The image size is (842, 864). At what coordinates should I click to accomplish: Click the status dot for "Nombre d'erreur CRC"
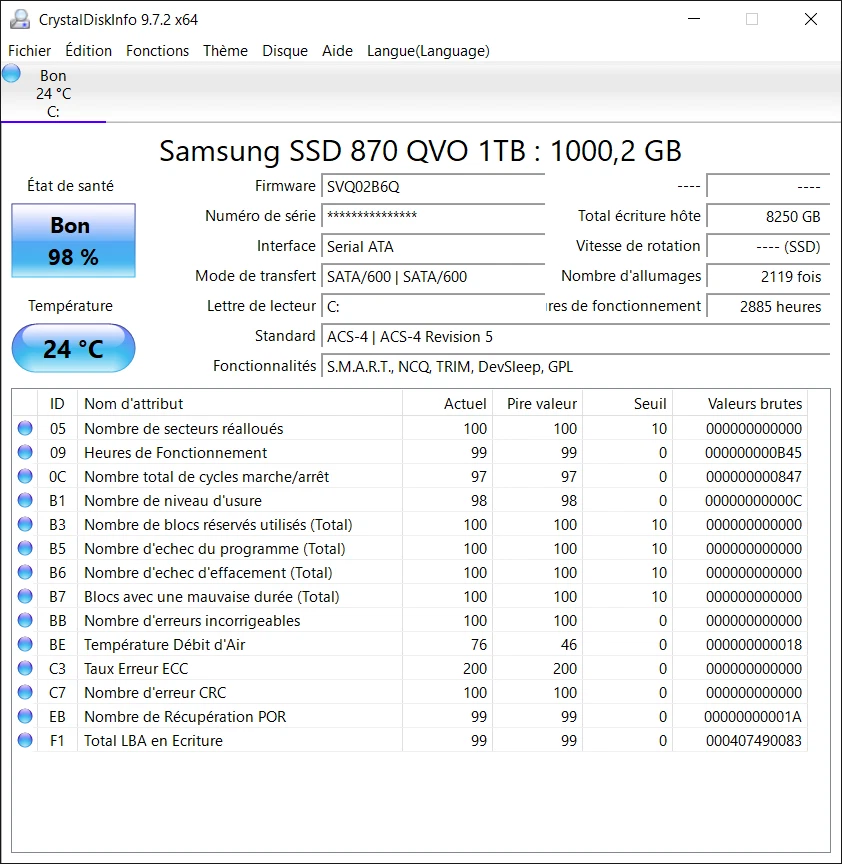pyautogui.click(x=24, y=693)
